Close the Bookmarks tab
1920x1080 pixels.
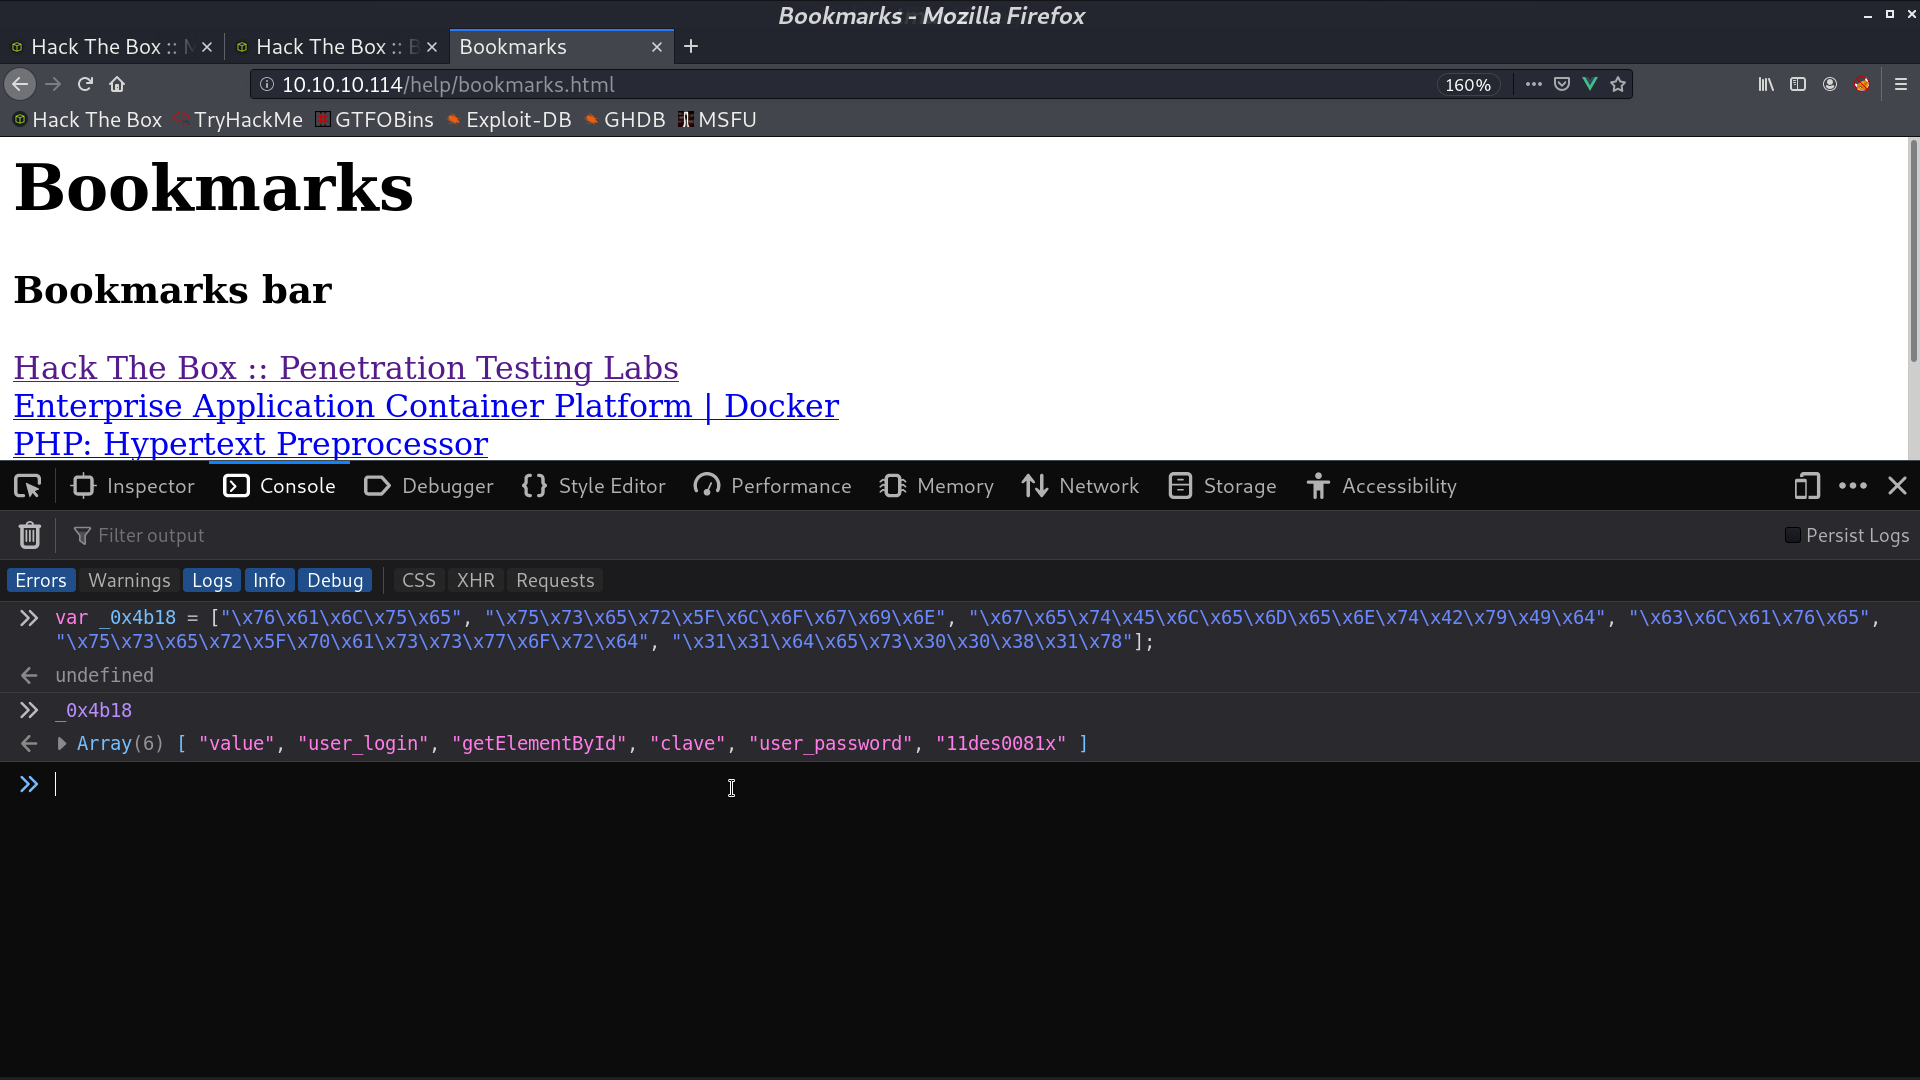pos(657,47)
